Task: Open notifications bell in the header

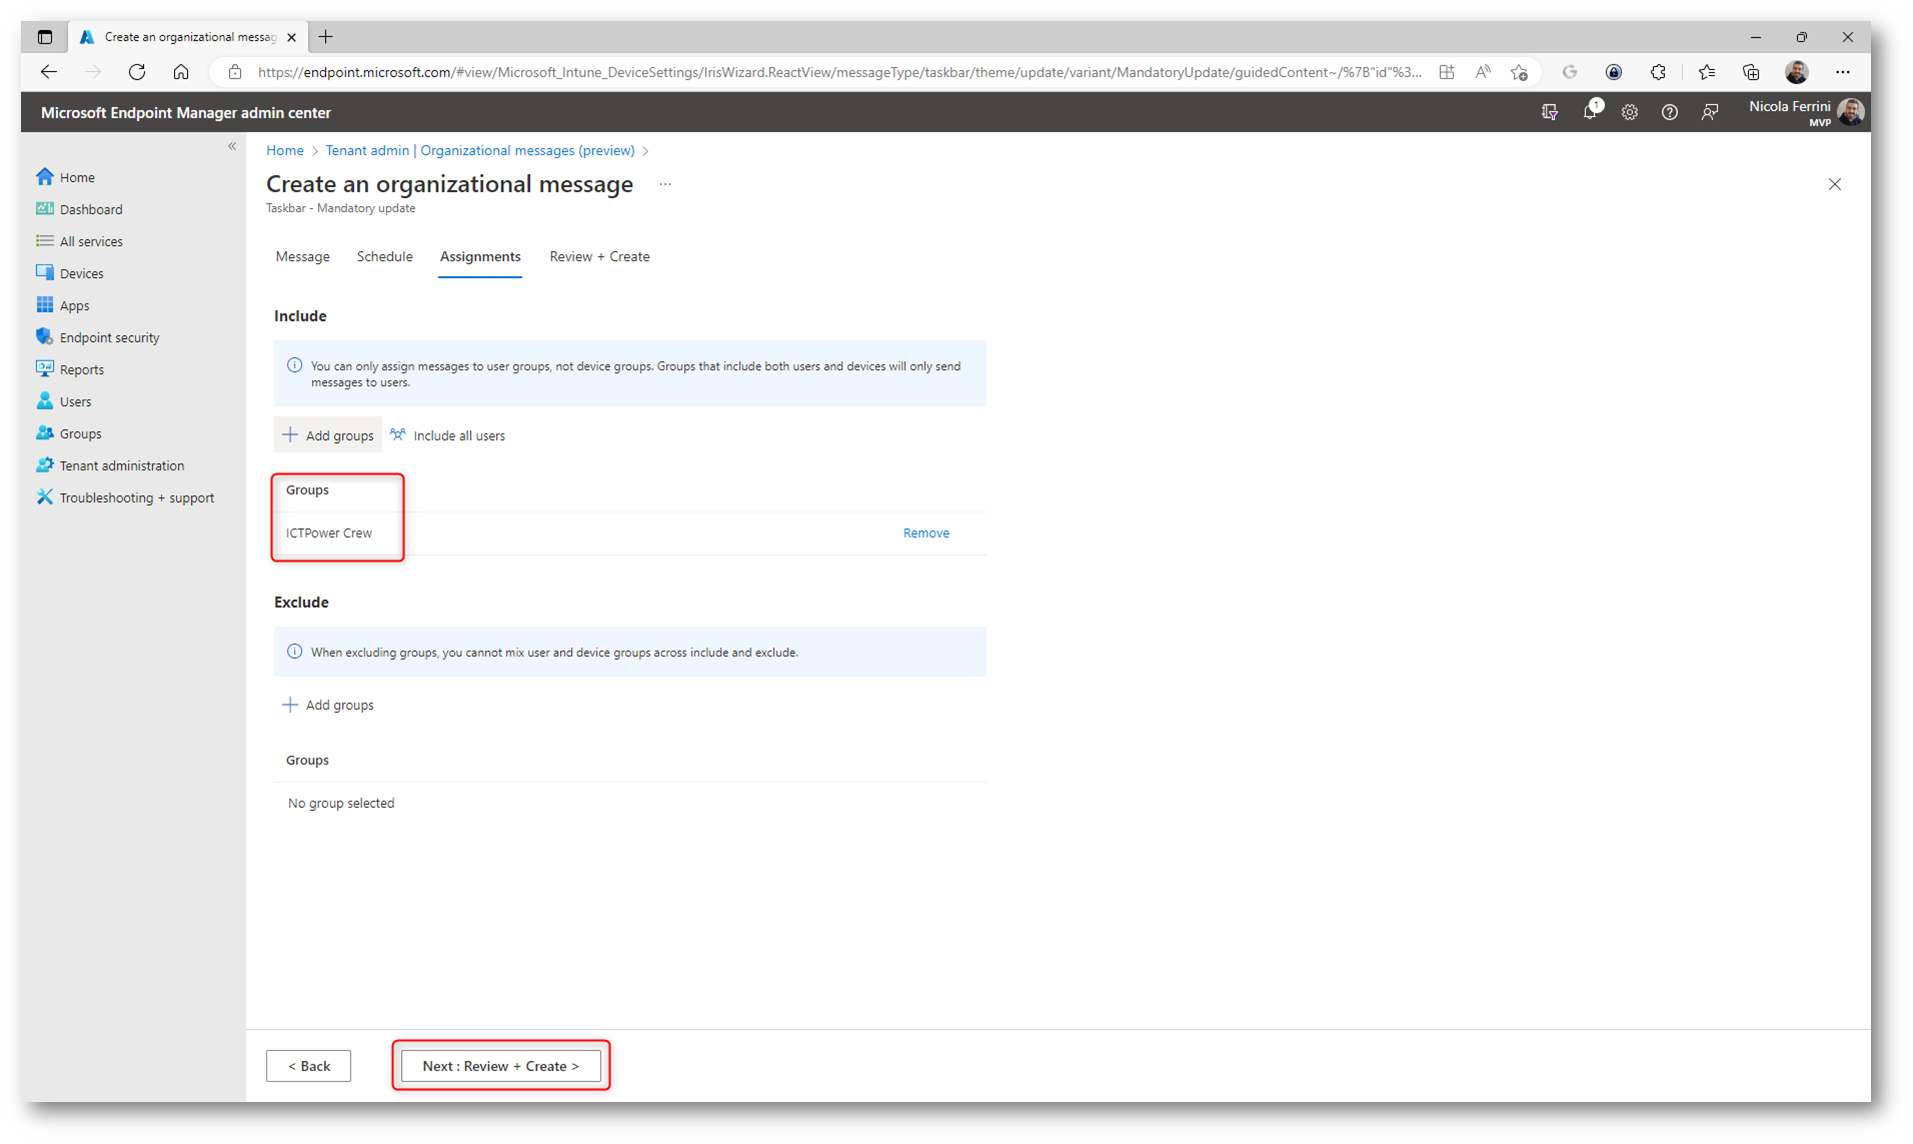Action: coord(1589,112)
